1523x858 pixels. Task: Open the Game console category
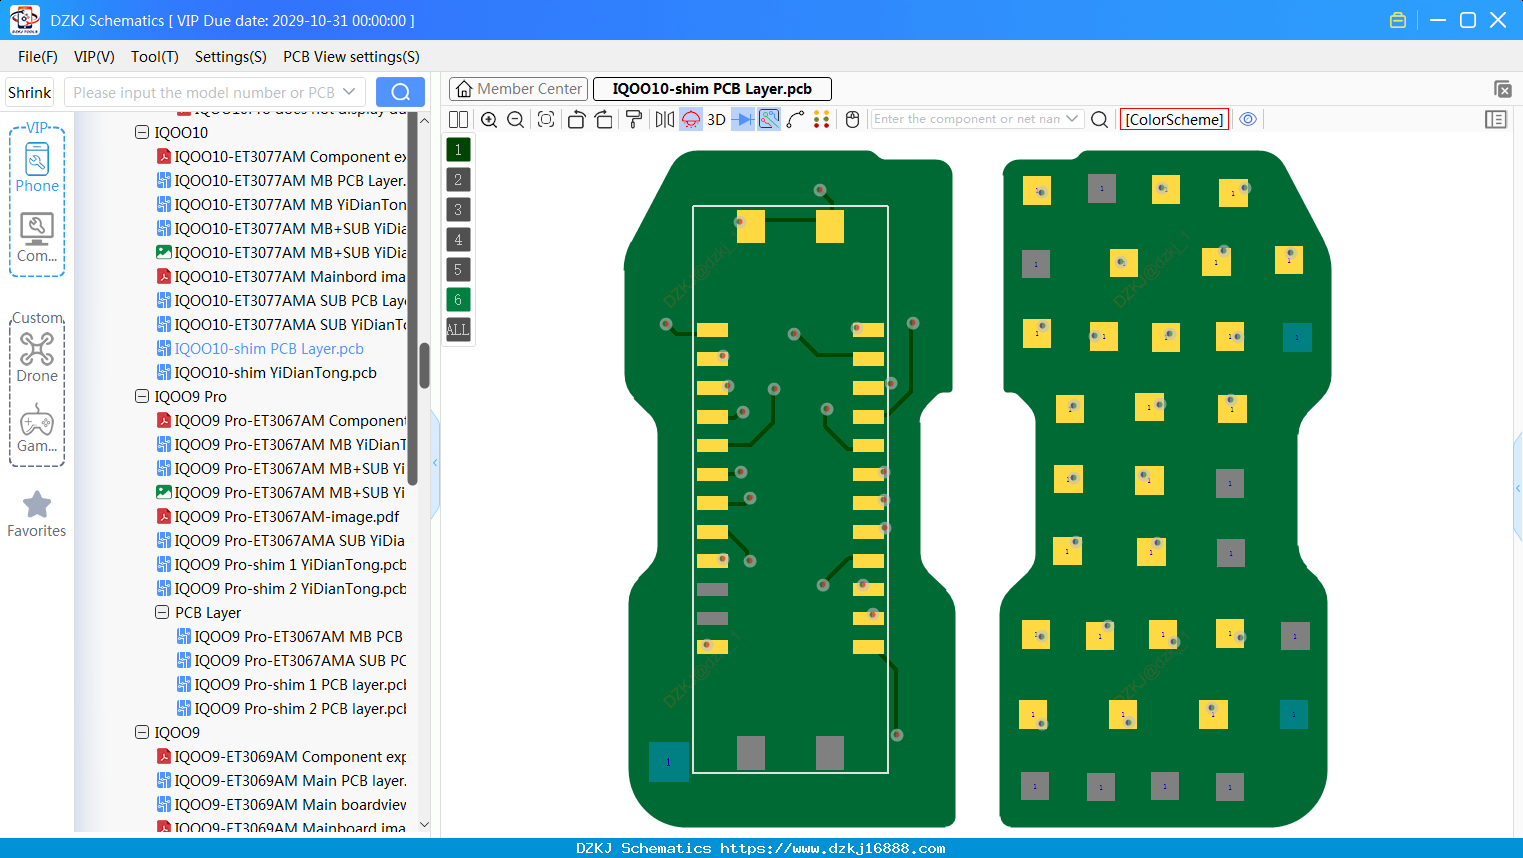[x=37, y=428]
